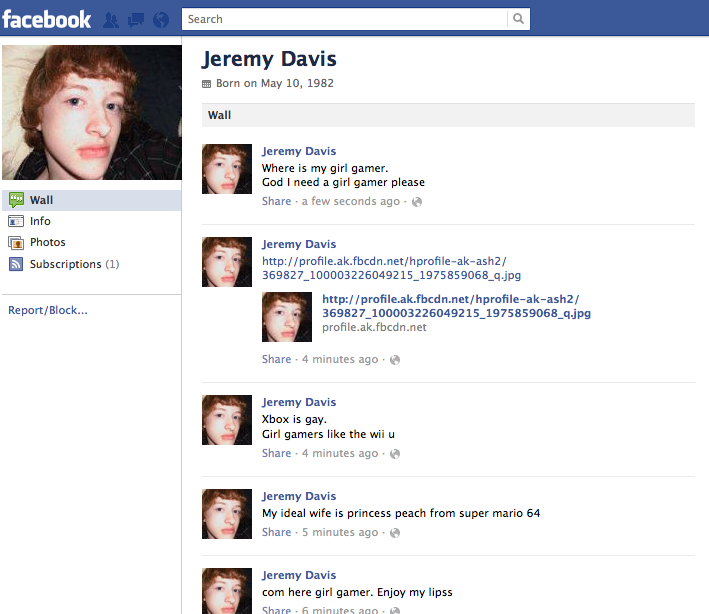
Task: Click privacy globe on 'Xbox is gay' post
Action: pos(395,453)
